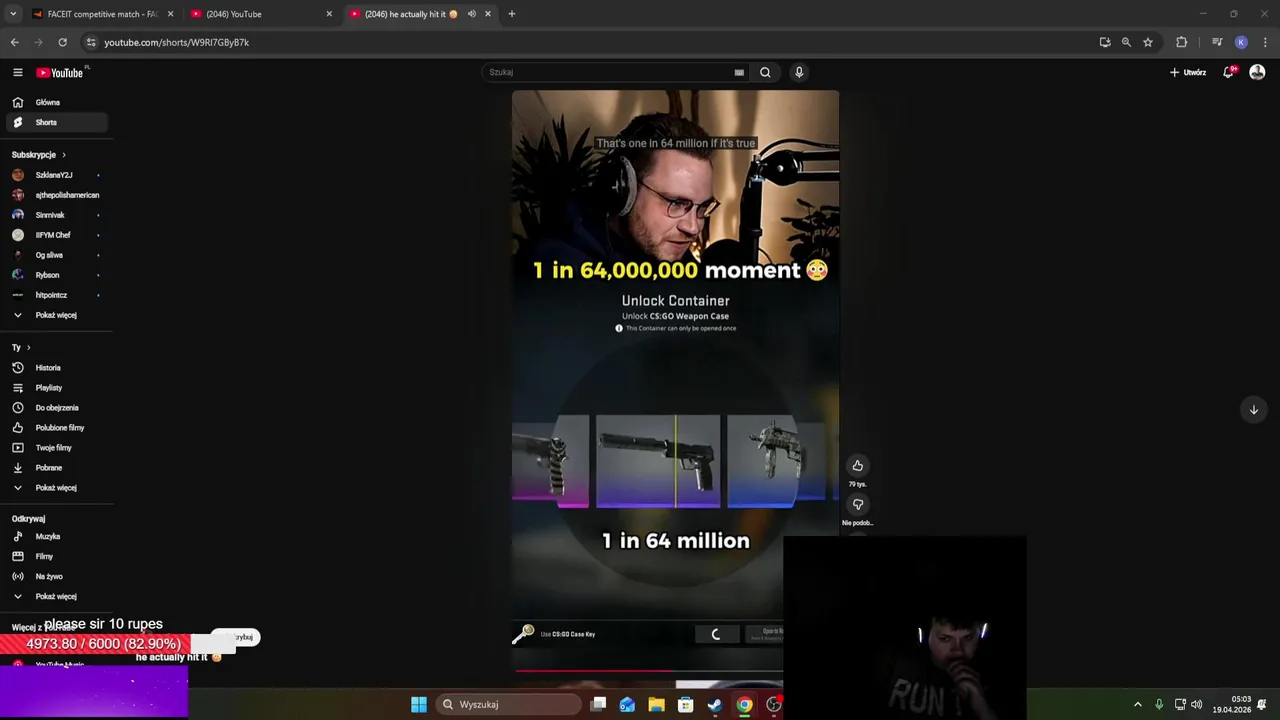Open Microsoft Store from the taskbar
The width and height of the screenshot is (1280, 720).
click(x=685, y=704)
